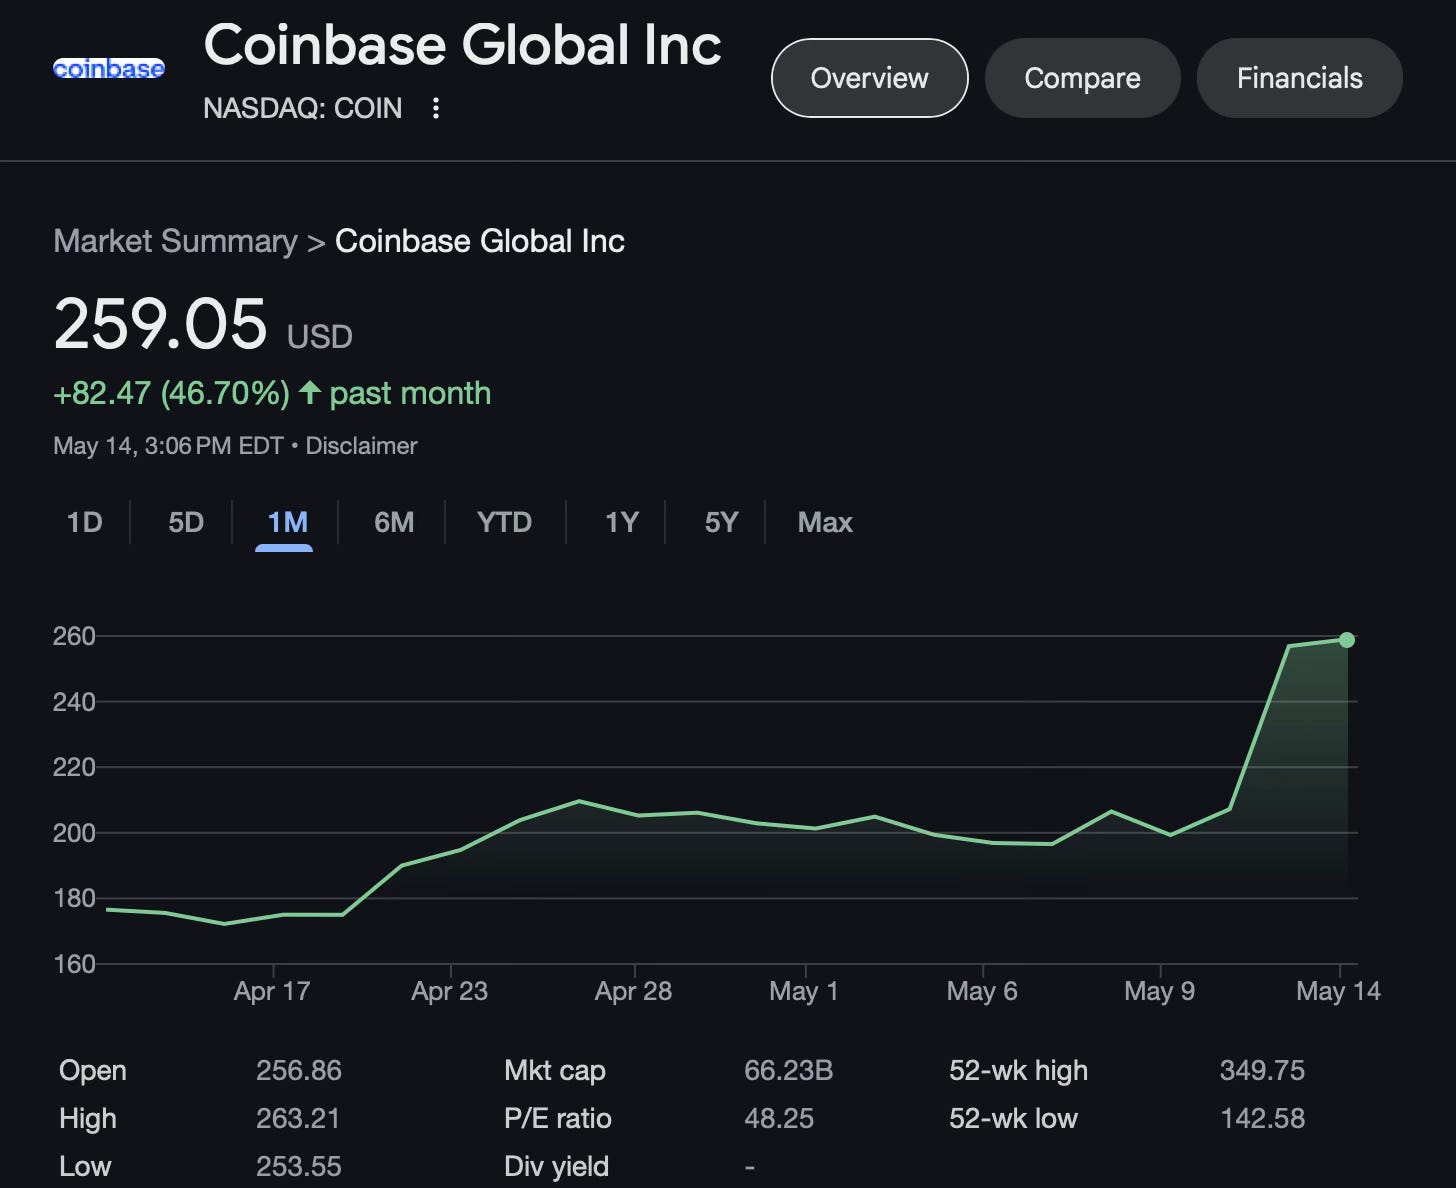The image size is (1456, 1188).
Task: Click the 52-wk low value 142.58
Action: pos(1262,1118)
